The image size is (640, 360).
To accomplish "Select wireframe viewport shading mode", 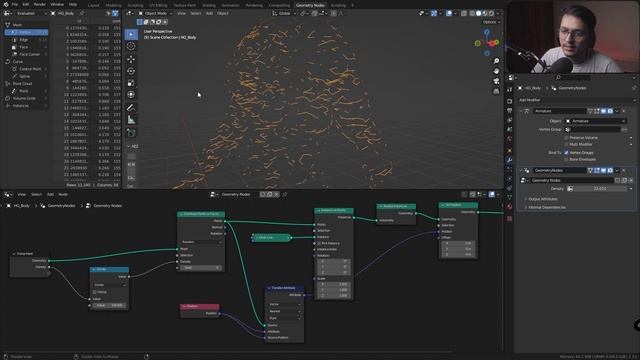I will 472,13.
